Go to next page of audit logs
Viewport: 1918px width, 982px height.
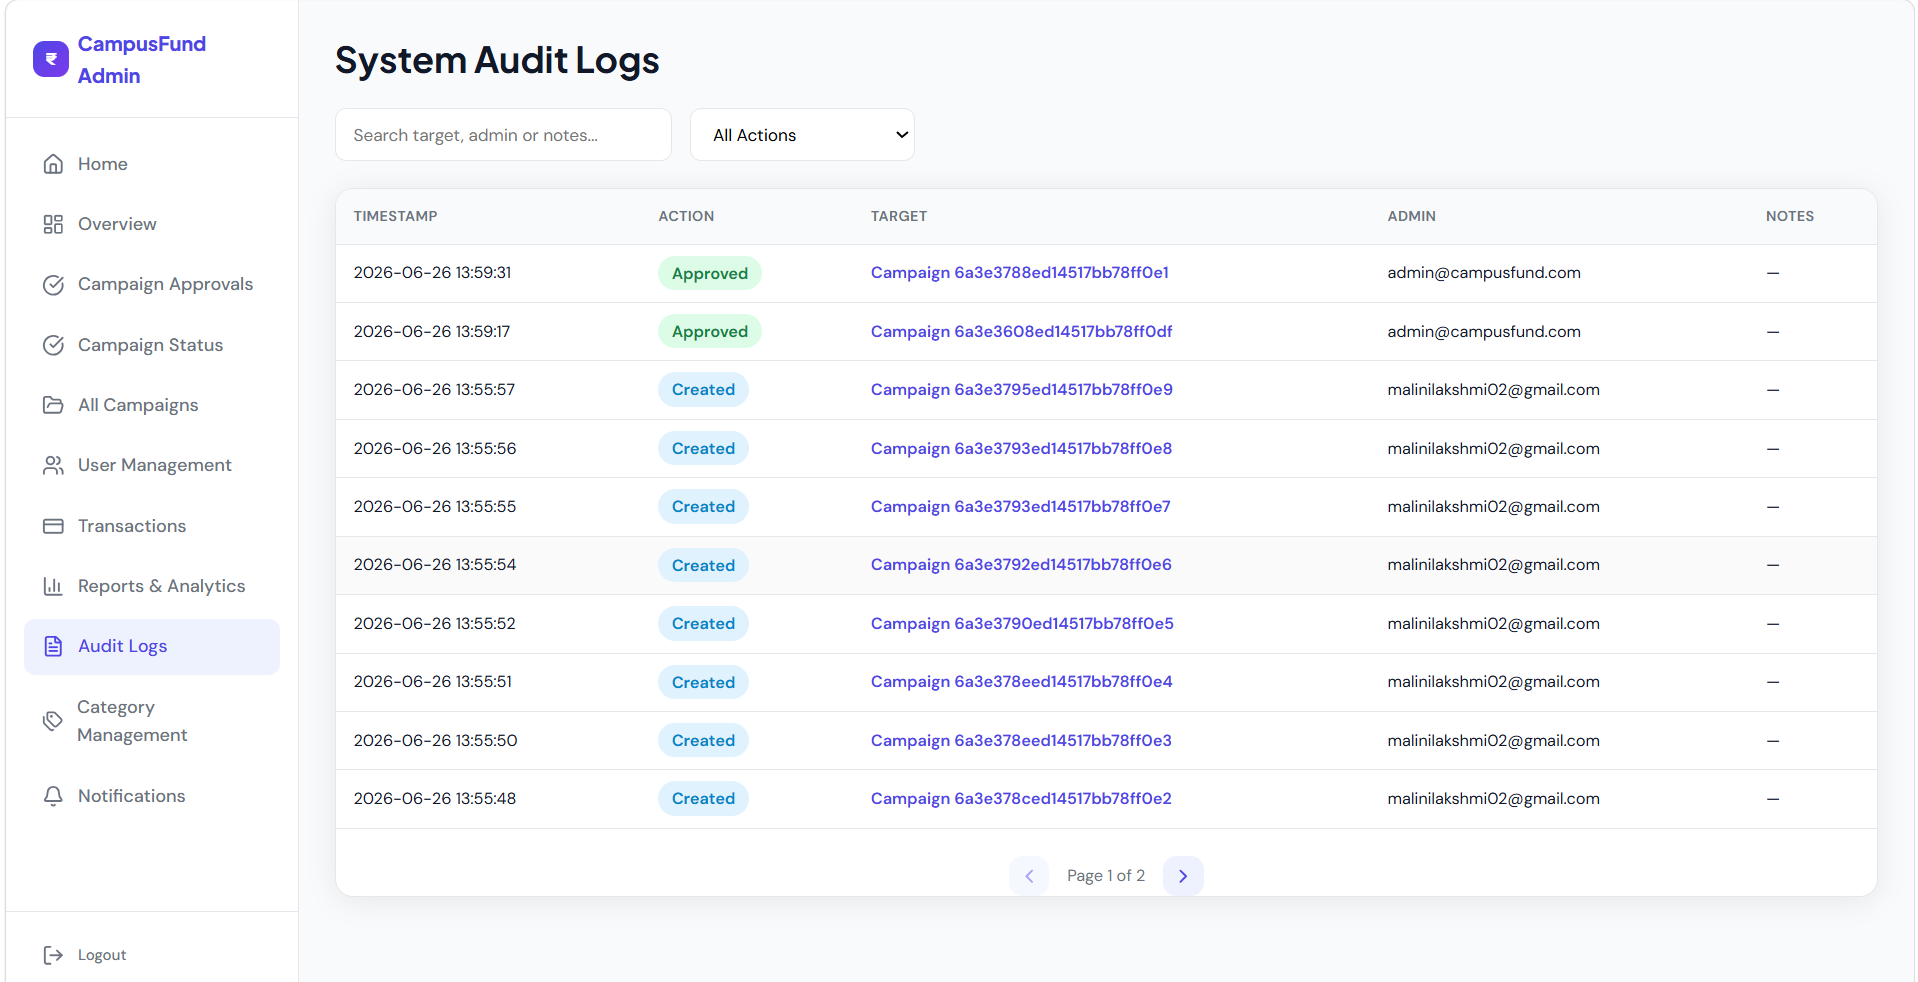pos(1183,876)
